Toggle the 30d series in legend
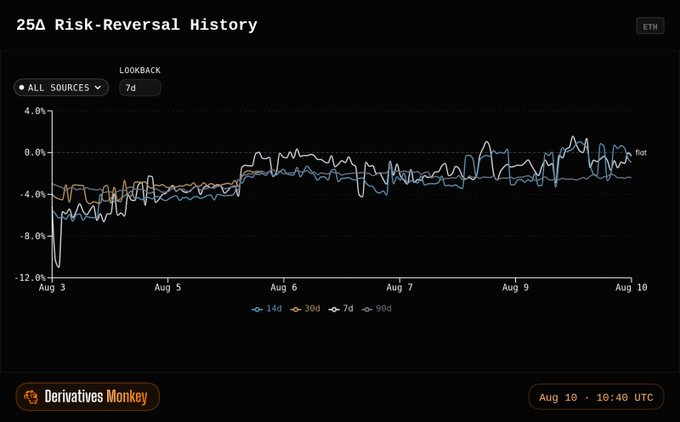This screenshot has width=680, height=422. pyautogui.click(x=305, y=309)
